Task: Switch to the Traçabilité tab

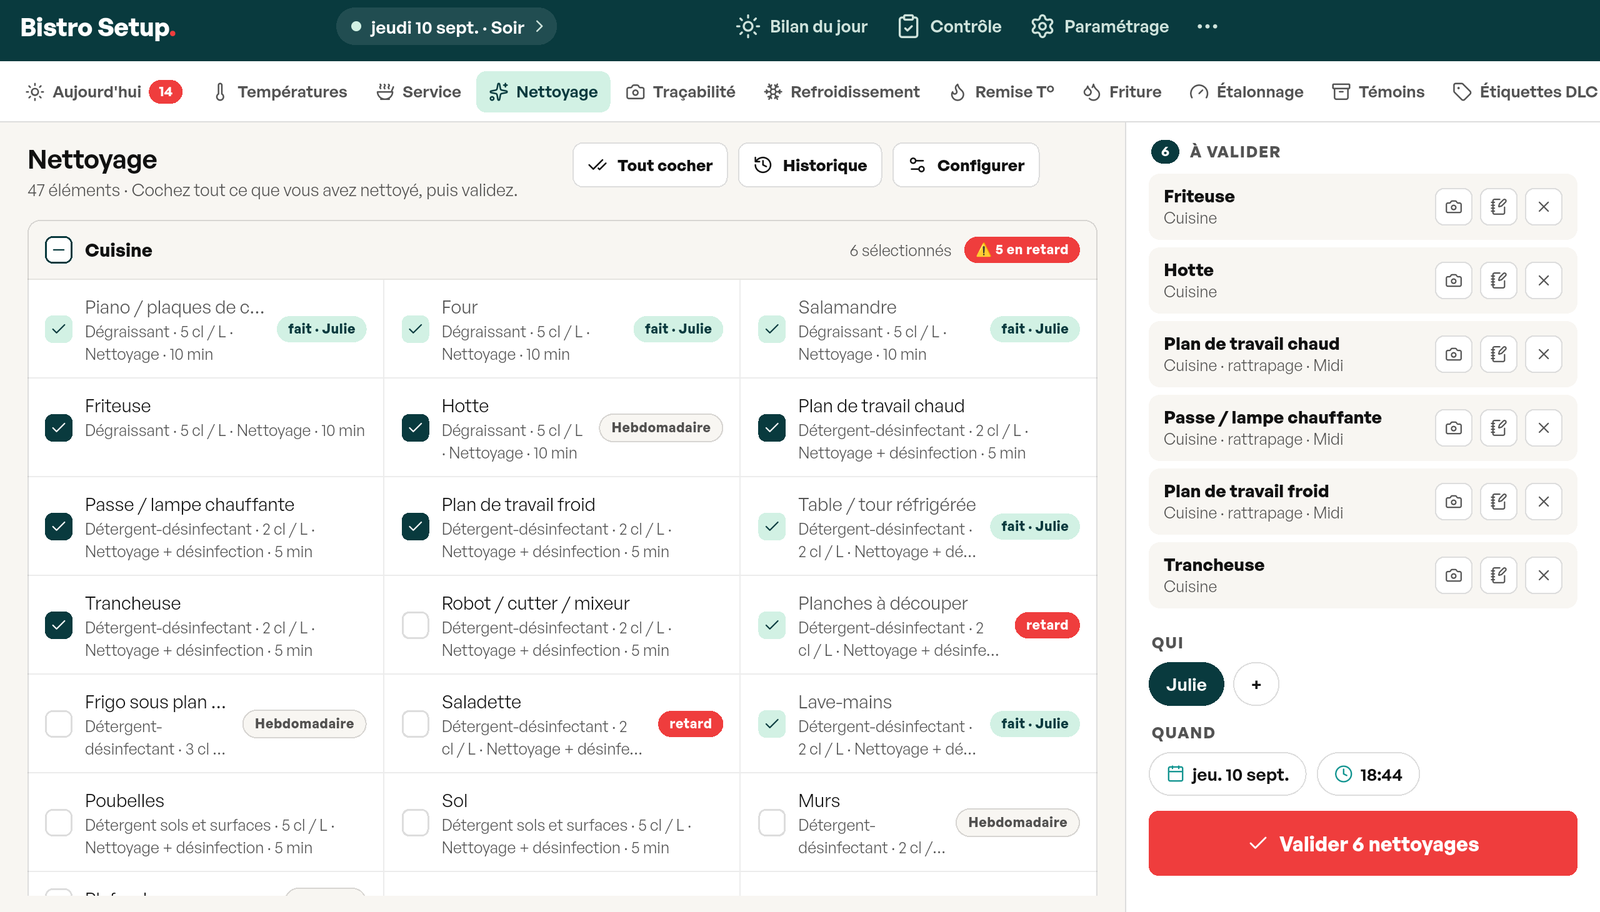Action: (x=680, y=92)
